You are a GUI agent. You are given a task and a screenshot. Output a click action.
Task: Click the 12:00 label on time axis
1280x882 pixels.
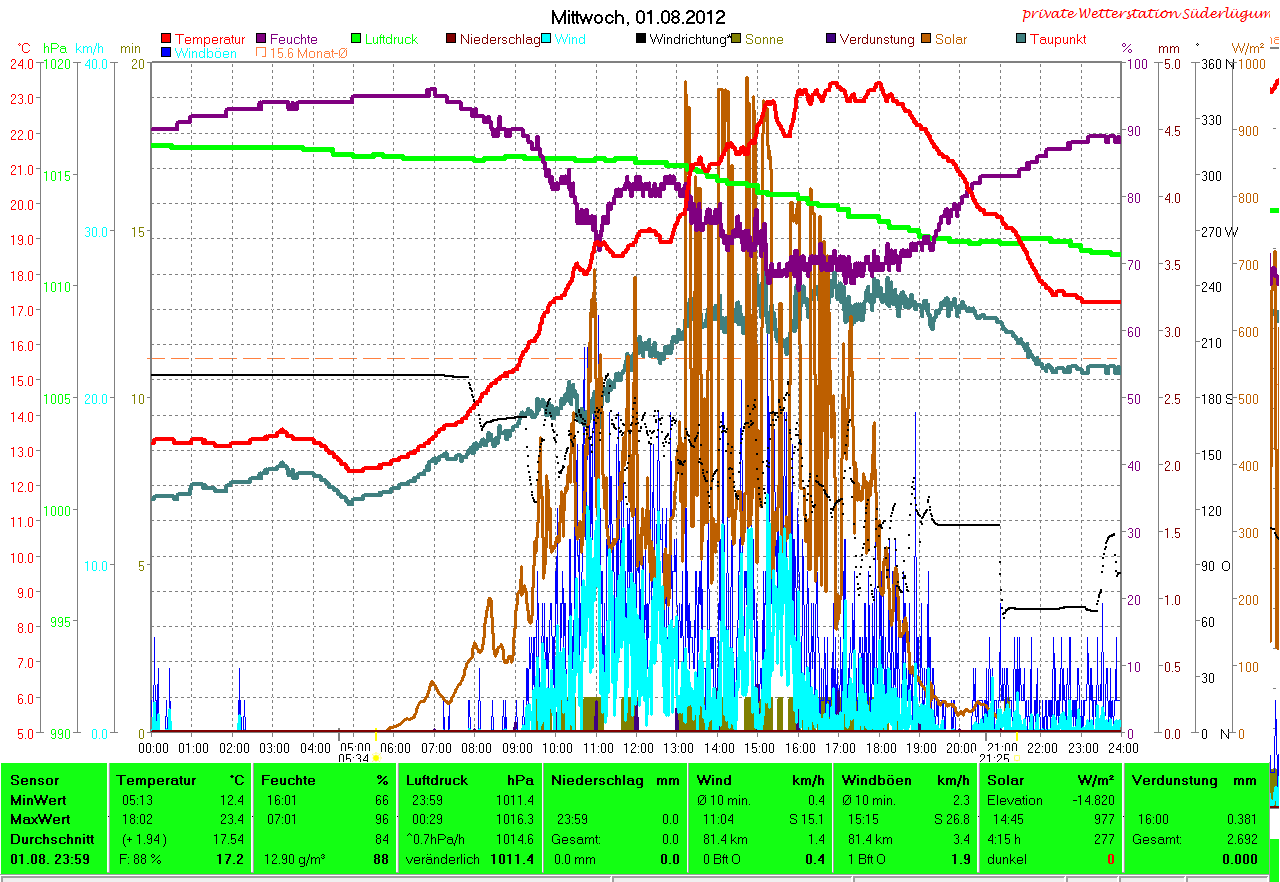(638, 747)
